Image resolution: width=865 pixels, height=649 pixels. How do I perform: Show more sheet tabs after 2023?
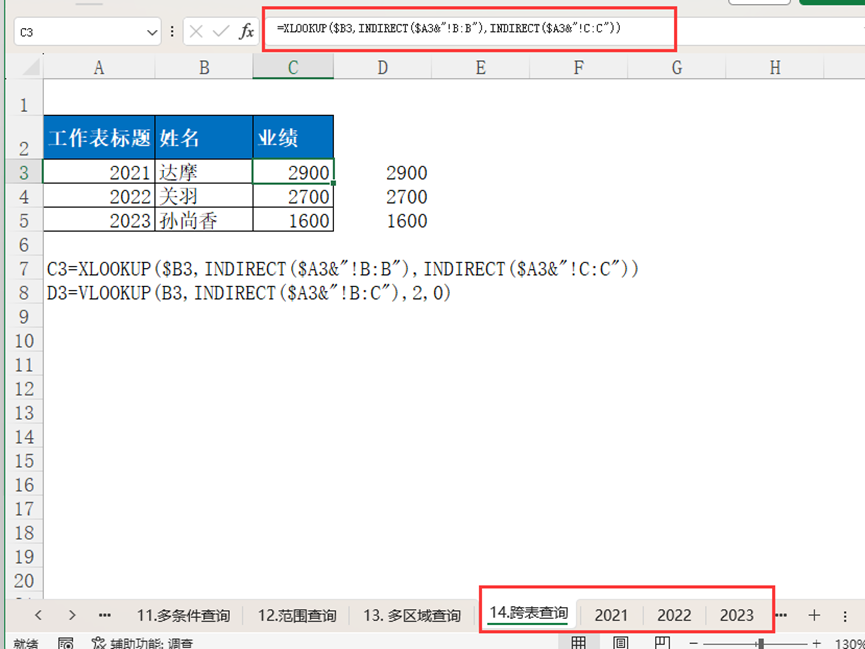tap(781, 615)
